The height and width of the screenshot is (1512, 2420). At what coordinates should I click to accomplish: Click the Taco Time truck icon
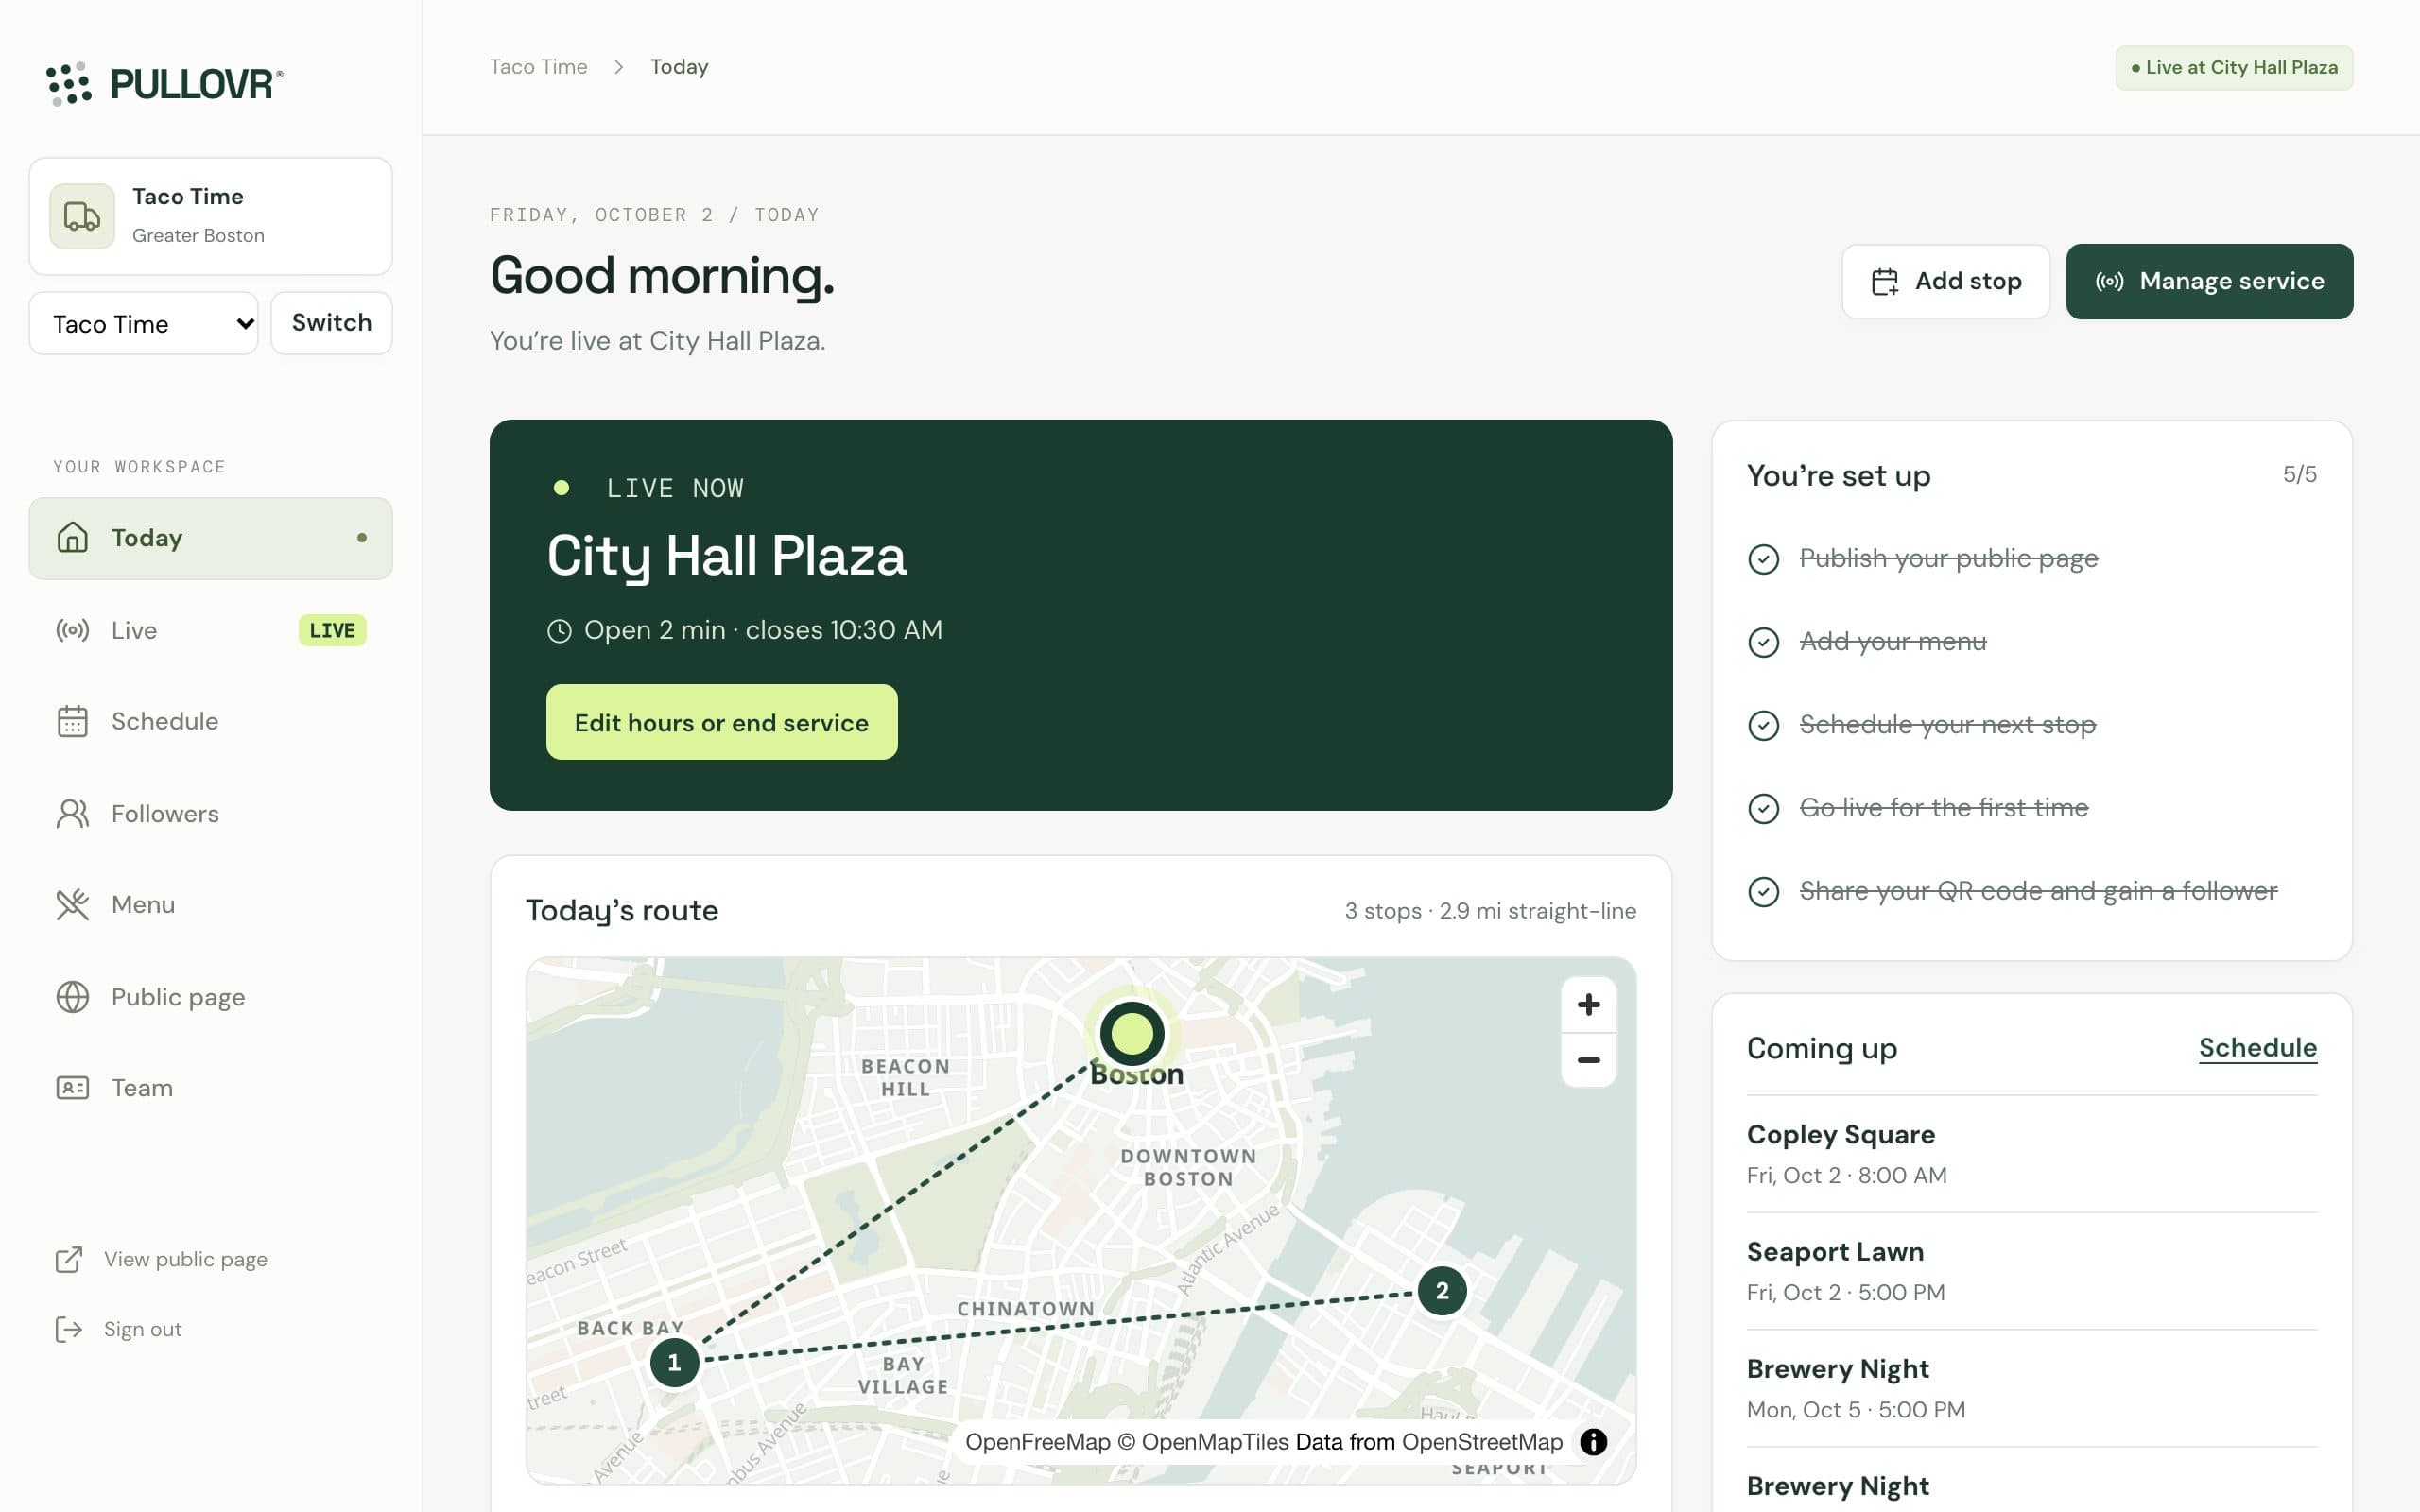[x=82, y=216]
